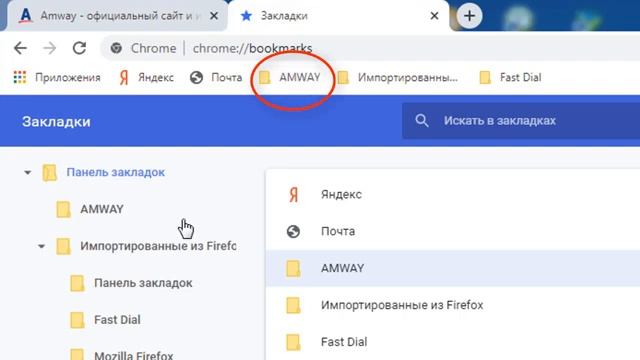Click the Закладки heading in the blue bar
Viewport: 640px width, 360px height.
[x=56, y=122]
